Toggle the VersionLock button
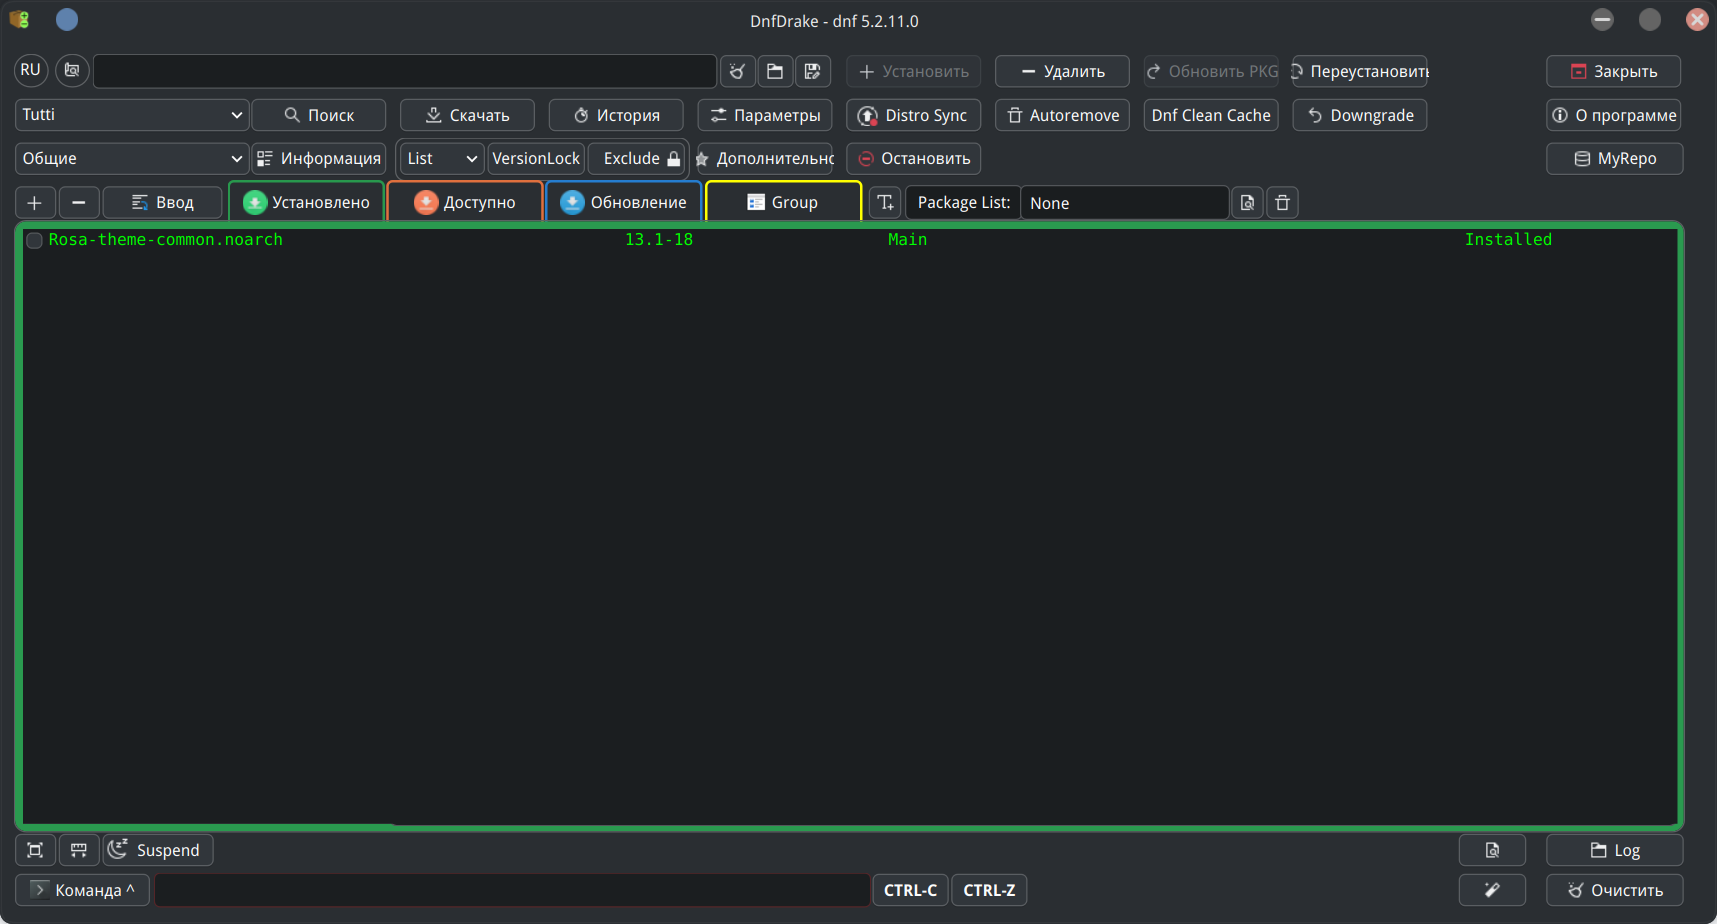 (x=536, y=158)
